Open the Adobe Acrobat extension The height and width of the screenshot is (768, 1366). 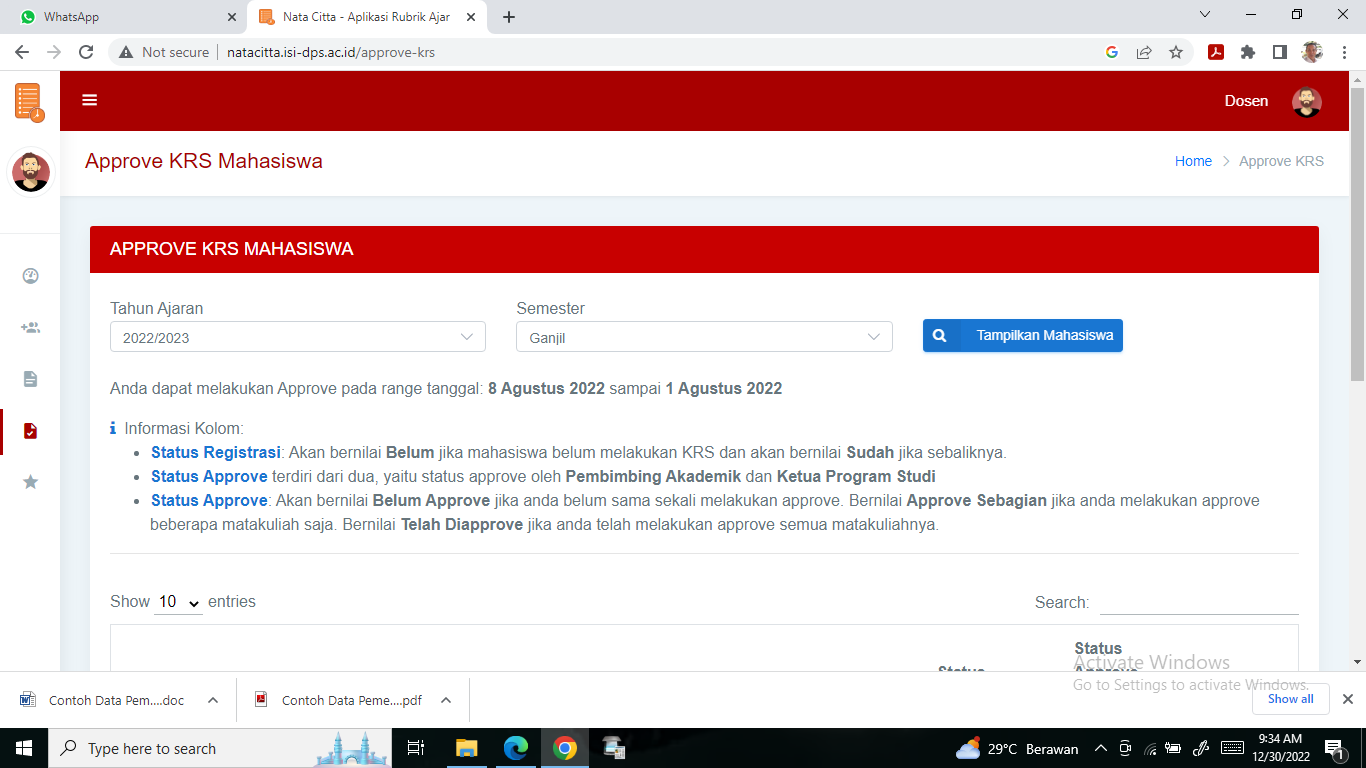point(1216,52)
